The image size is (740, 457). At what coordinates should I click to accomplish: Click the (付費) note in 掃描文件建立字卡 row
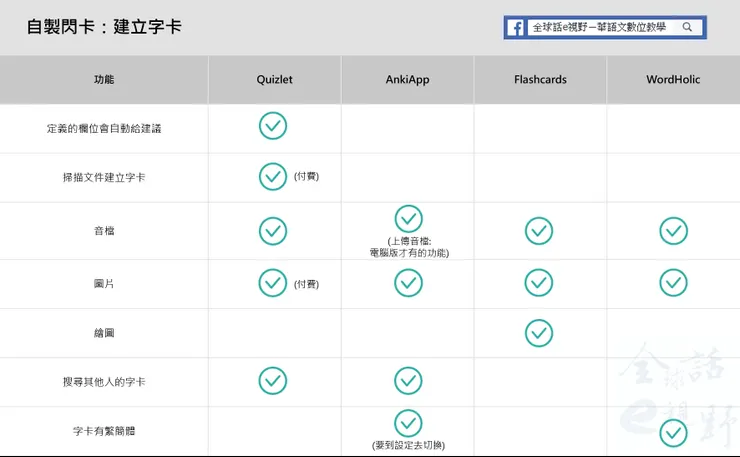tap(306, 176)
